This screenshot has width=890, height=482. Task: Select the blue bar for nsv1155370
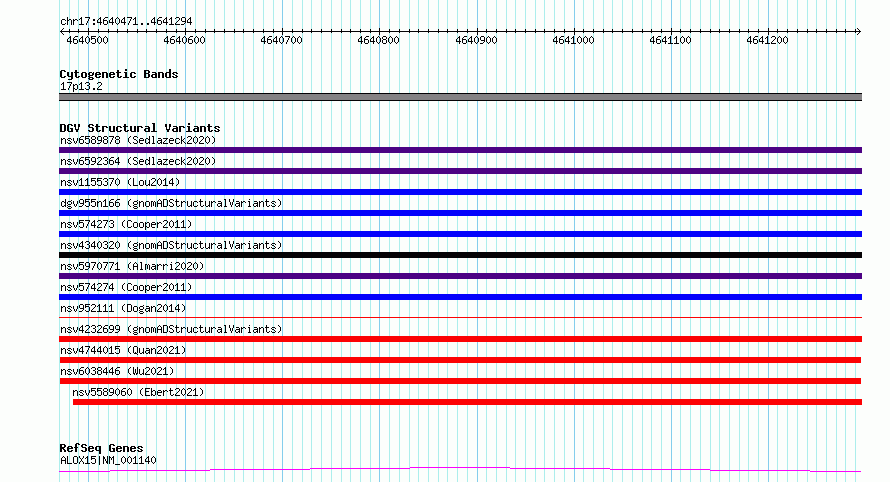pos(460,192)
